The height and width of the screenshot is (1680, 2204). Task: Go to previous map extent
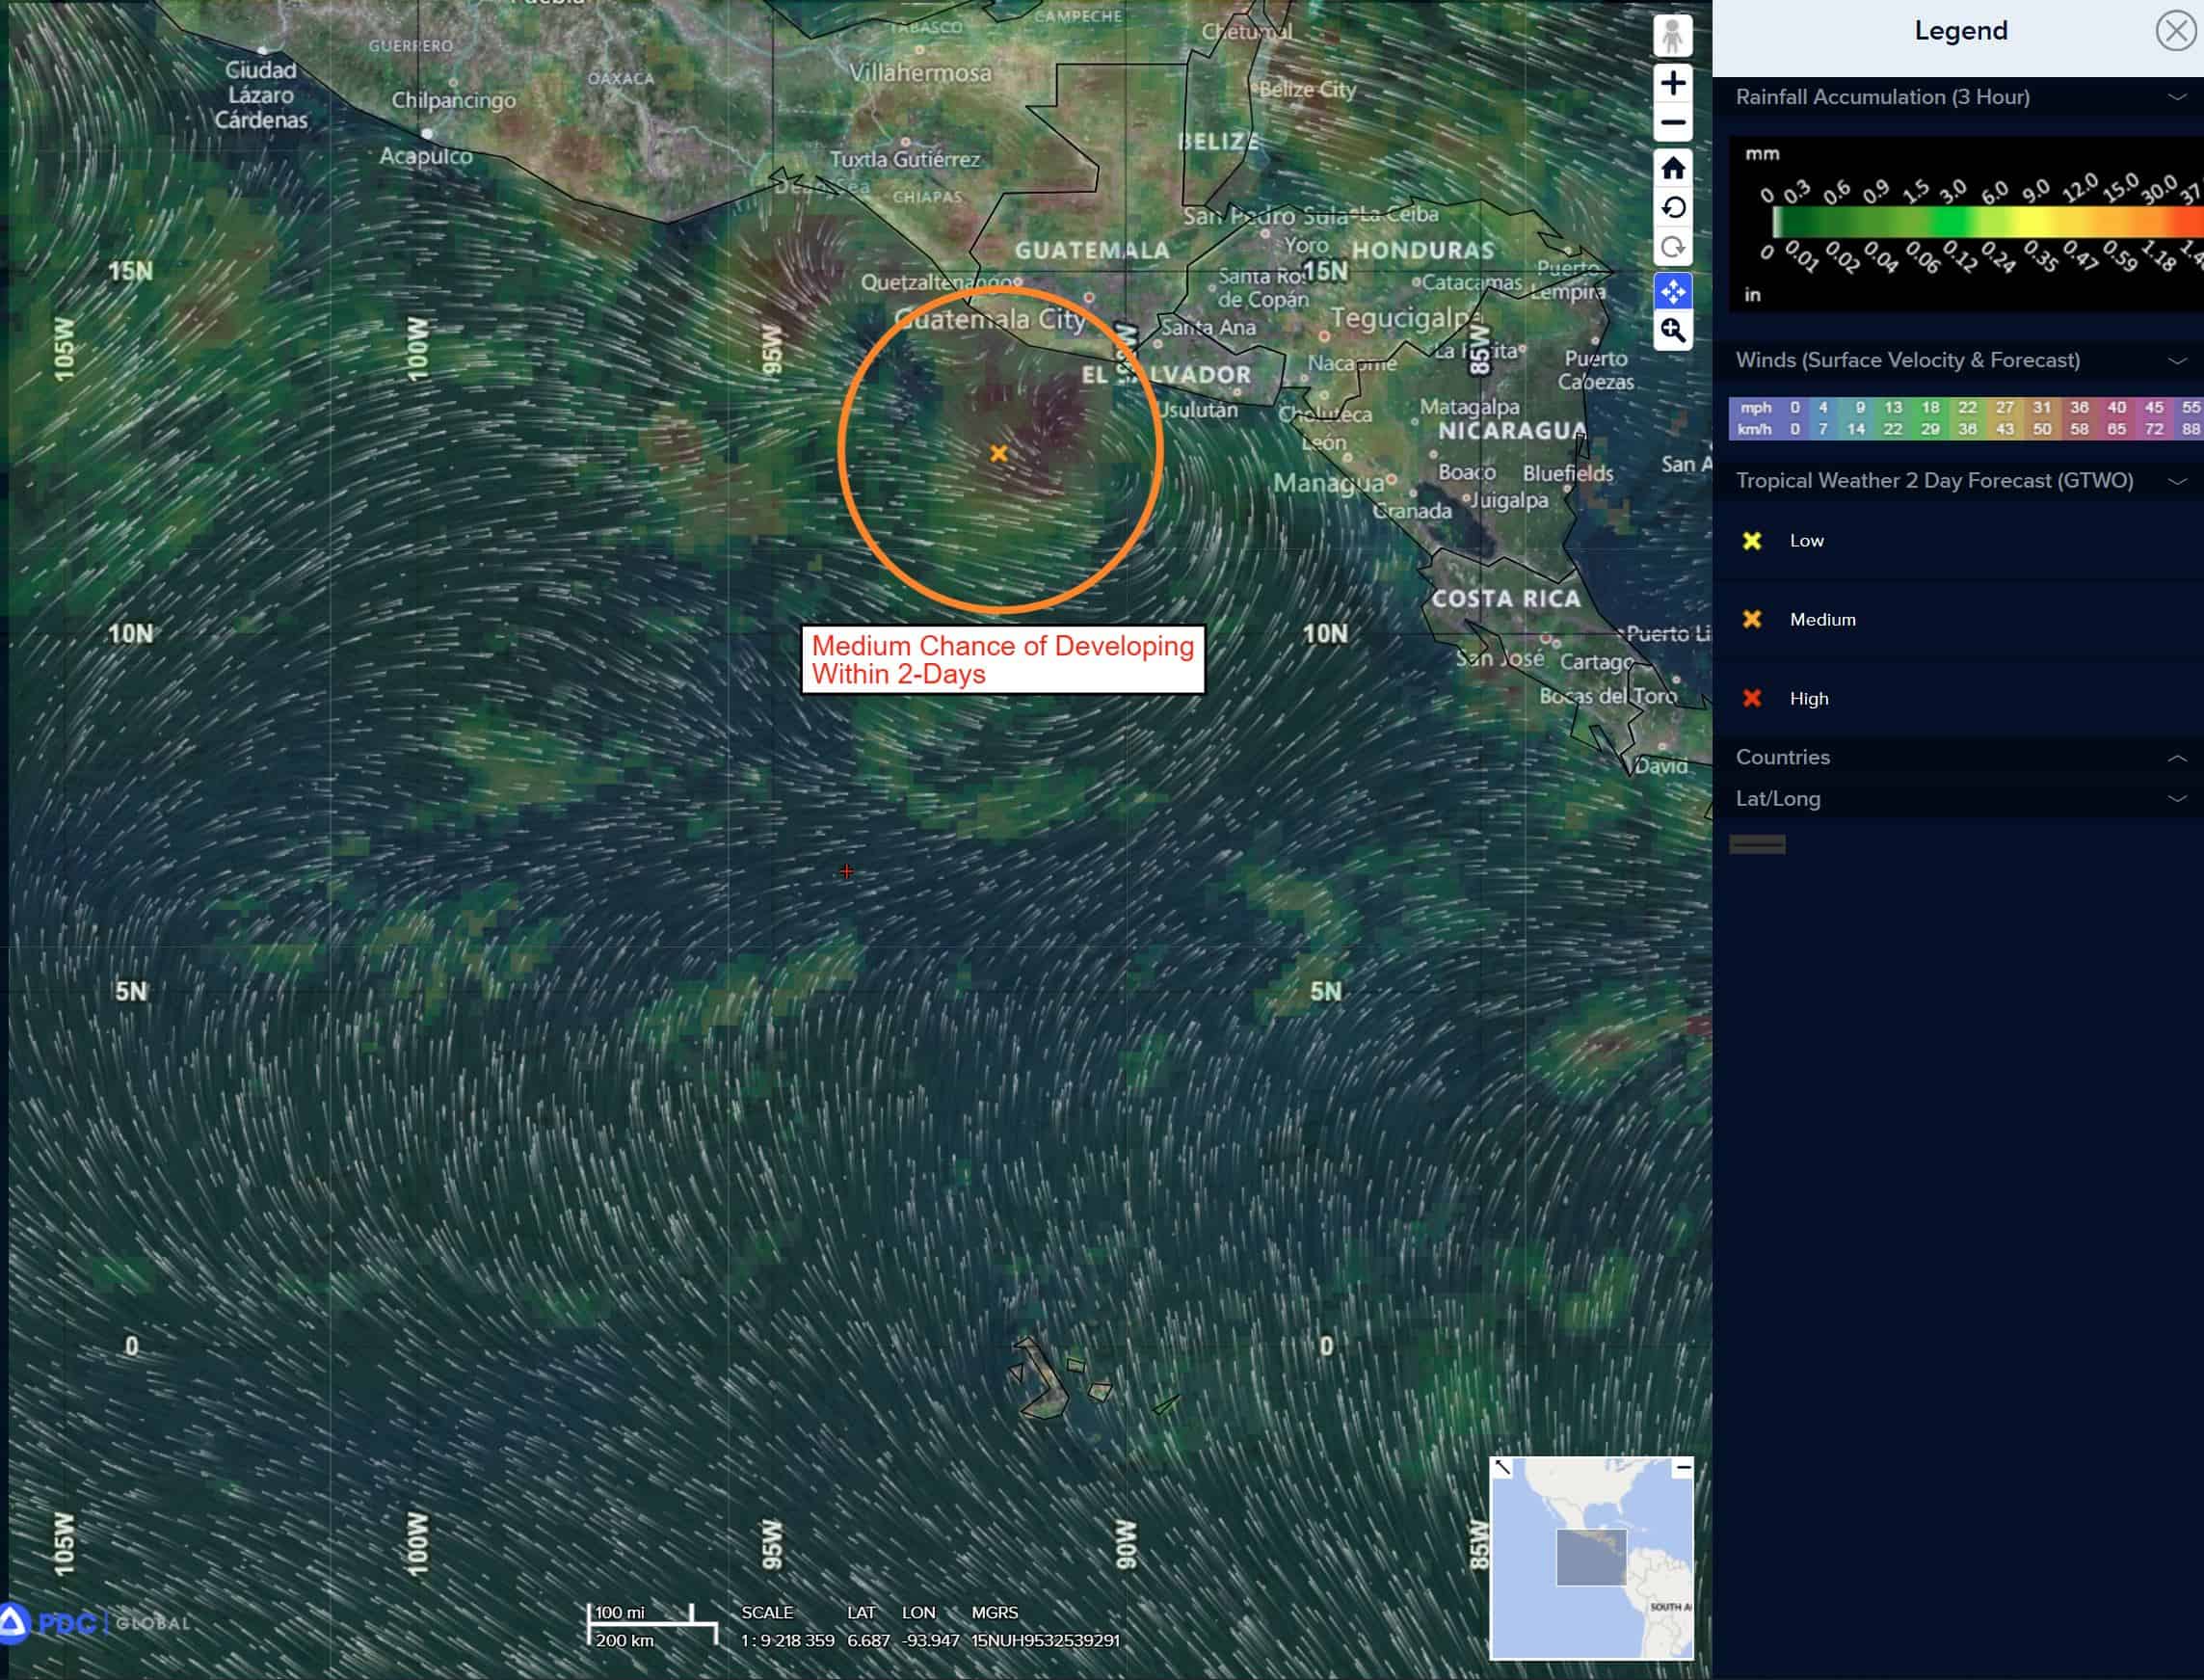pyautogui.click(x=1672, y=208)
